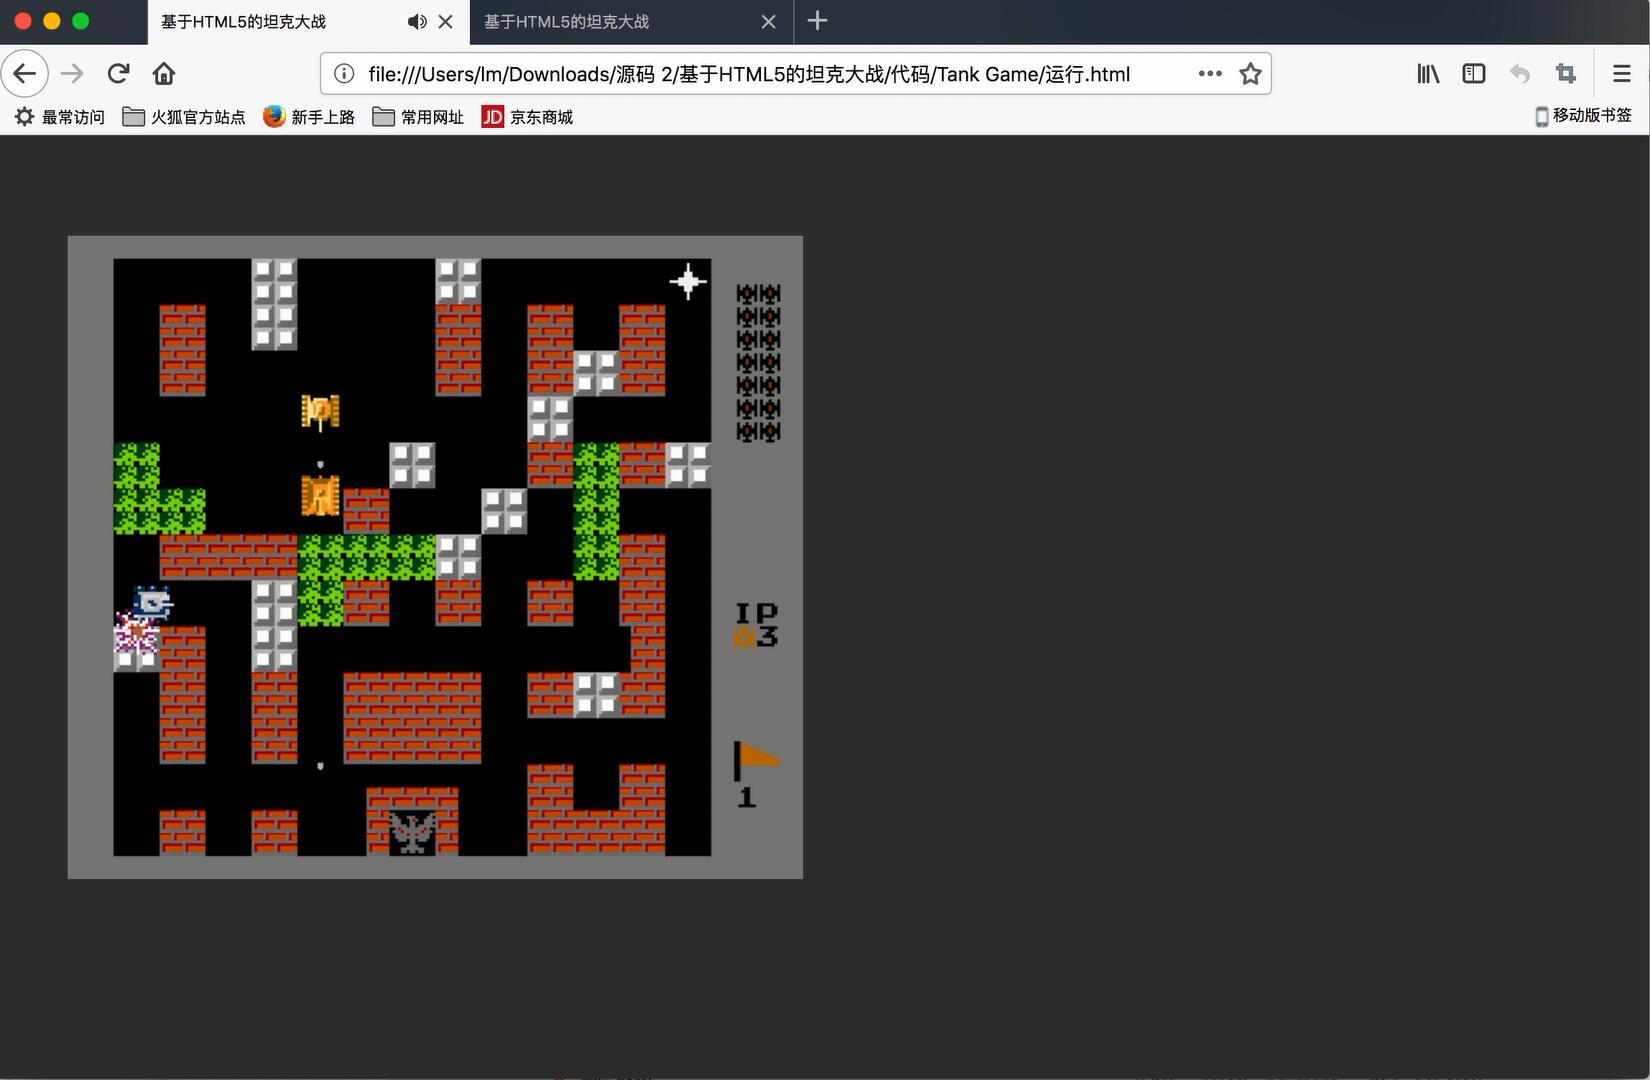Toggle the sidebar view icon
1650x1080 pixels.
pyautogui.click(x=1474, y=74)
